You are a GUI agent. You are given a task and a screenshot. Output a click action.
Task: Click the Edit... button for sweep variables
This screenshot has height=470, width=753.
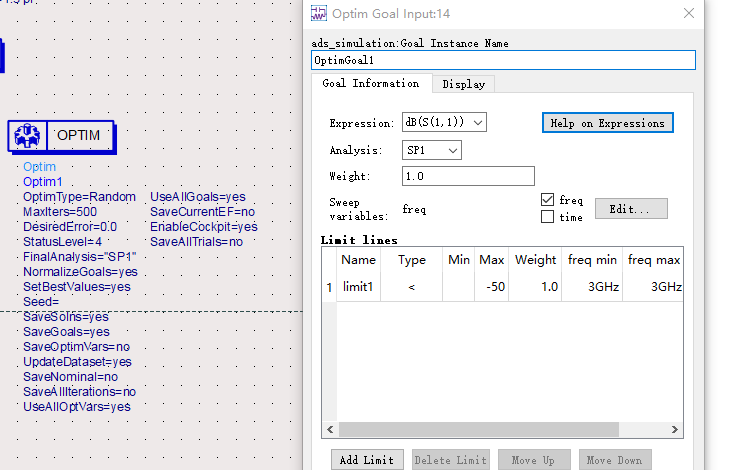[x=630, y=209]
